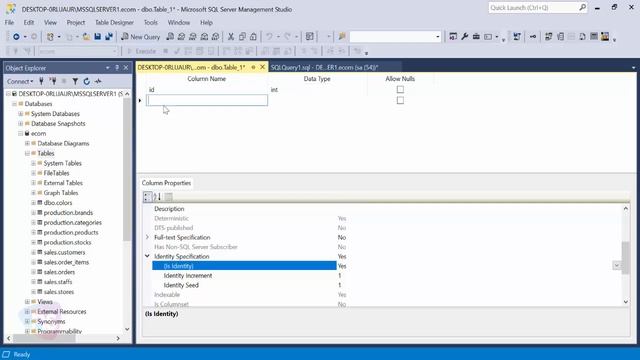The width and height of the screenshot is (640, 360).
Task: Click the Manage Indexes and Keys icon
Action: pyautogui.click(x=560, y=37)
